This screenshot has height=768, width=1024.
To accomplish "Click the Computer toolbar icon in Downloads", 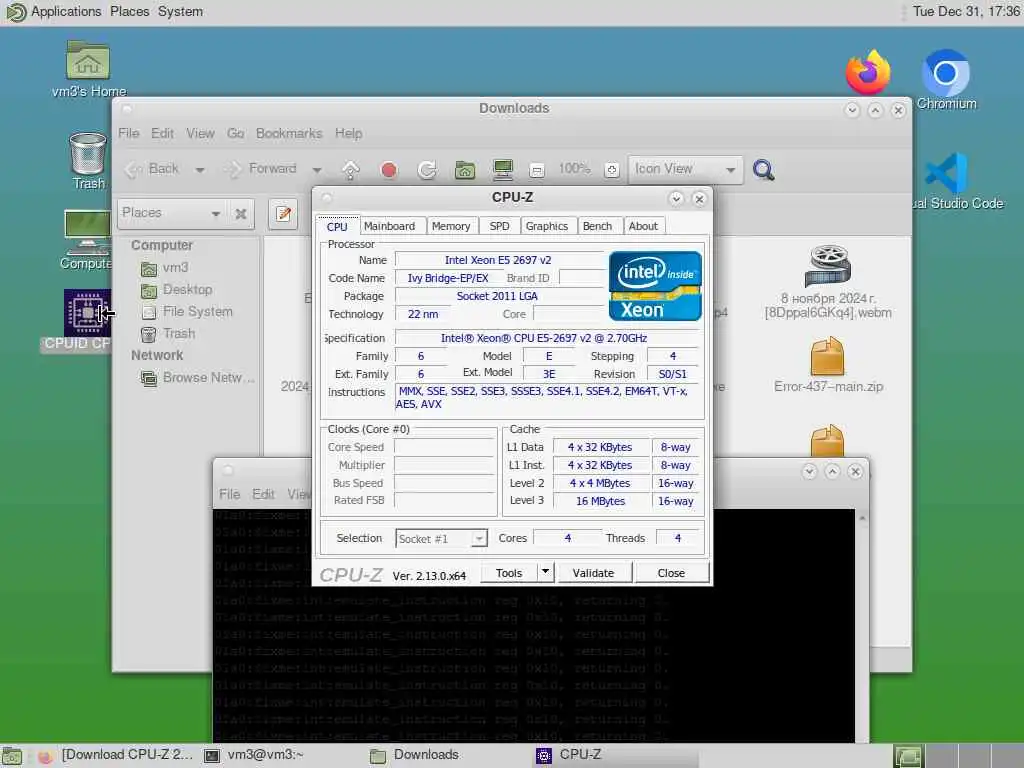I will (x=503, y=170).
